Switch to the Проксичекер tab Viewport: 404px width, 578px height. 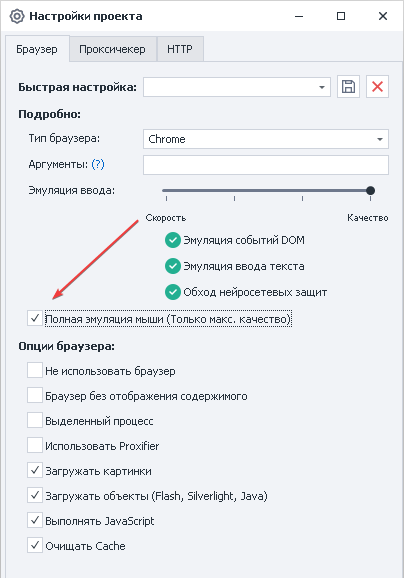[x=112, y=49]
